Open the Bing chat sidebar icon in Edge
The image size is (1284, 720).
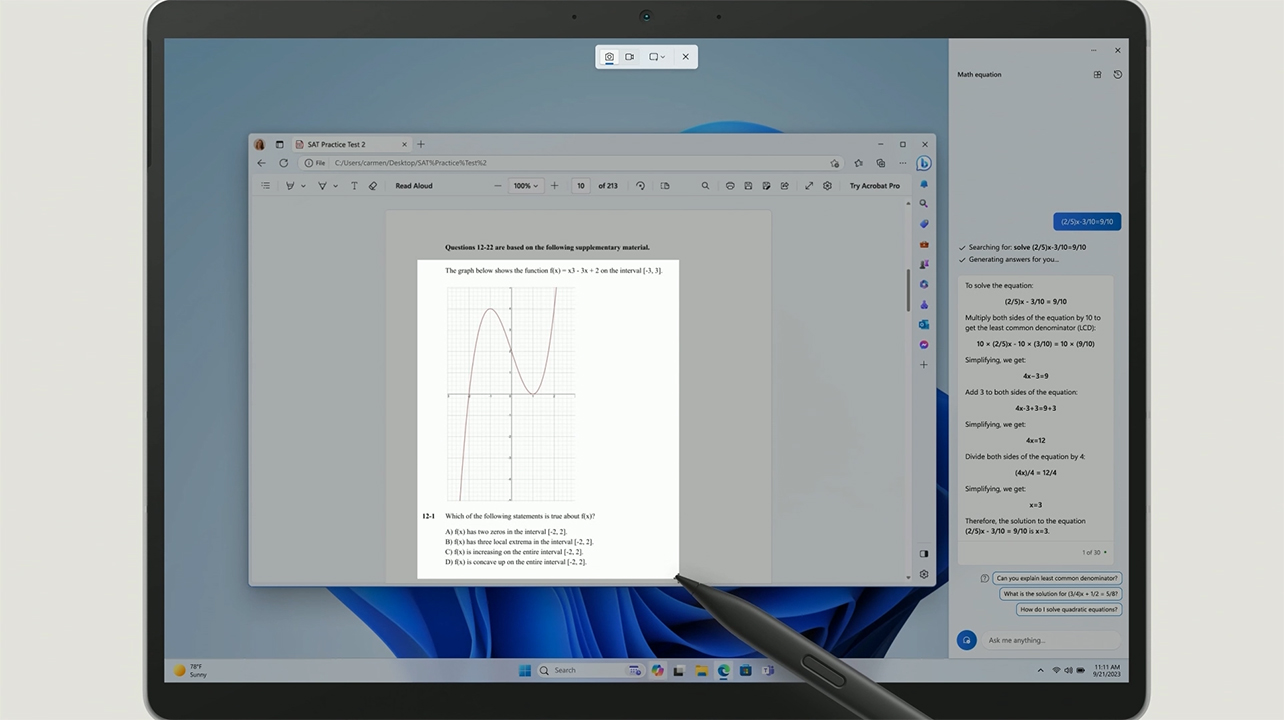click(924, 163)
